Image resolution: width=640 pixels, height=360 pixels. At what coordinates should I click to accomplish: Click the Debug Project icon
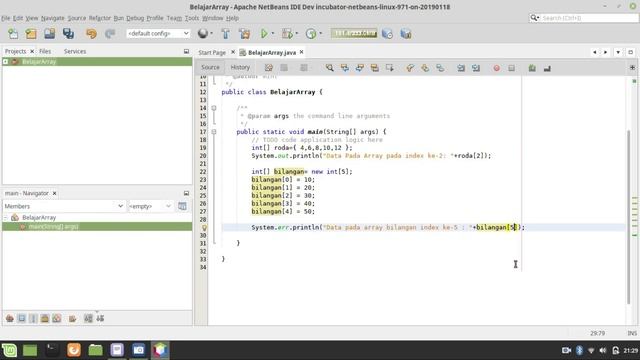point(287,34)
